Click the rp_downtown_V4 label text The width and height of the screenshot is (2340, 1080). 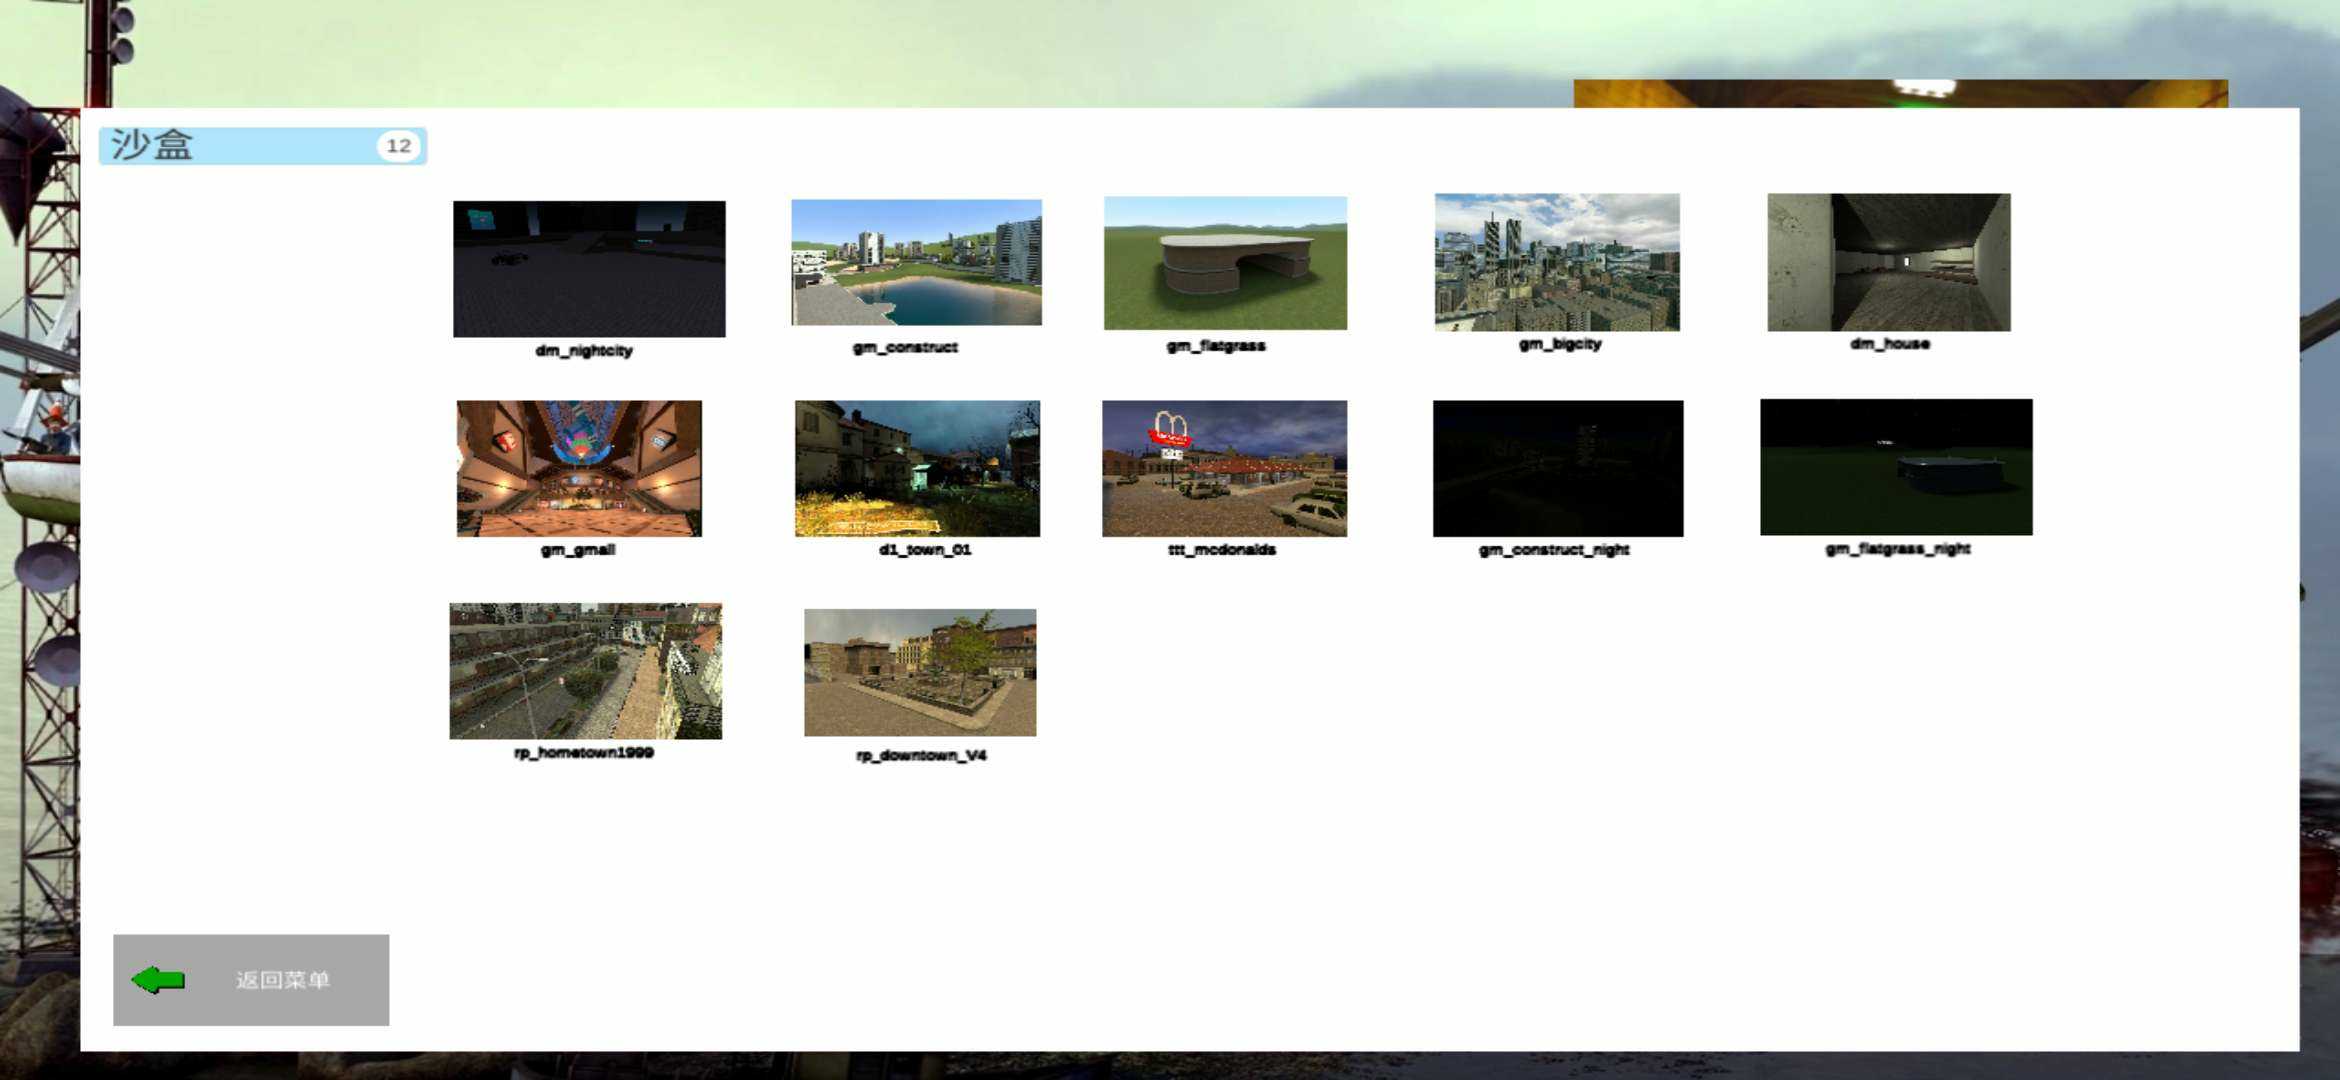coord(921,755)
